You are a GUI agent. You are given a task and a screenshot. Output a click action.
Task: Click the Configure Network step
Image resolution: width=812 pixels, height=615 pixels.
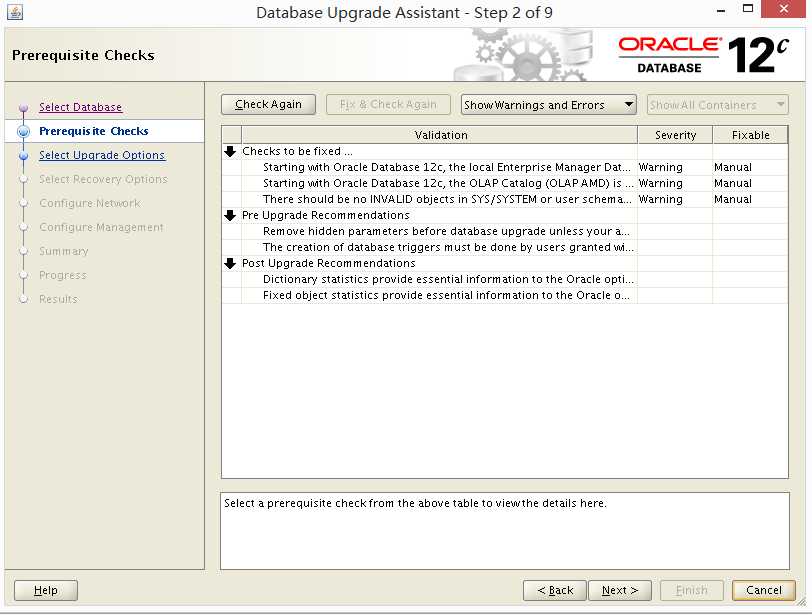click(x=90, y=203)
